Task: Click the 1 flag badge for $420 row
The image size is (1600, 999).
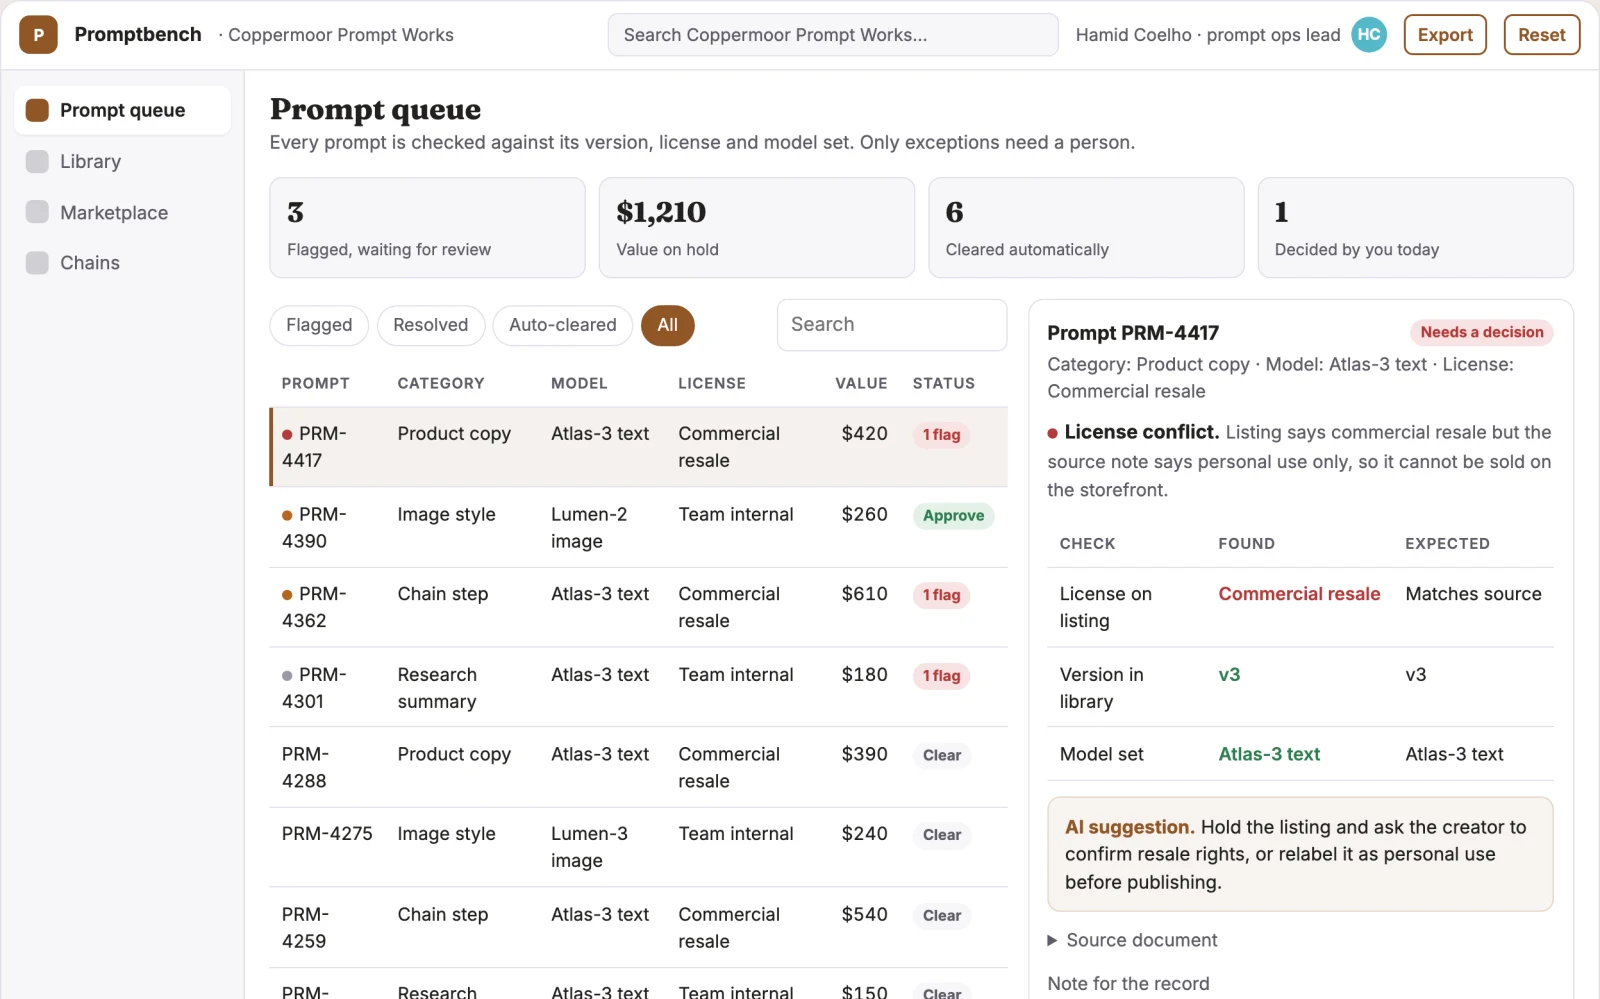Action: (941, 435)
